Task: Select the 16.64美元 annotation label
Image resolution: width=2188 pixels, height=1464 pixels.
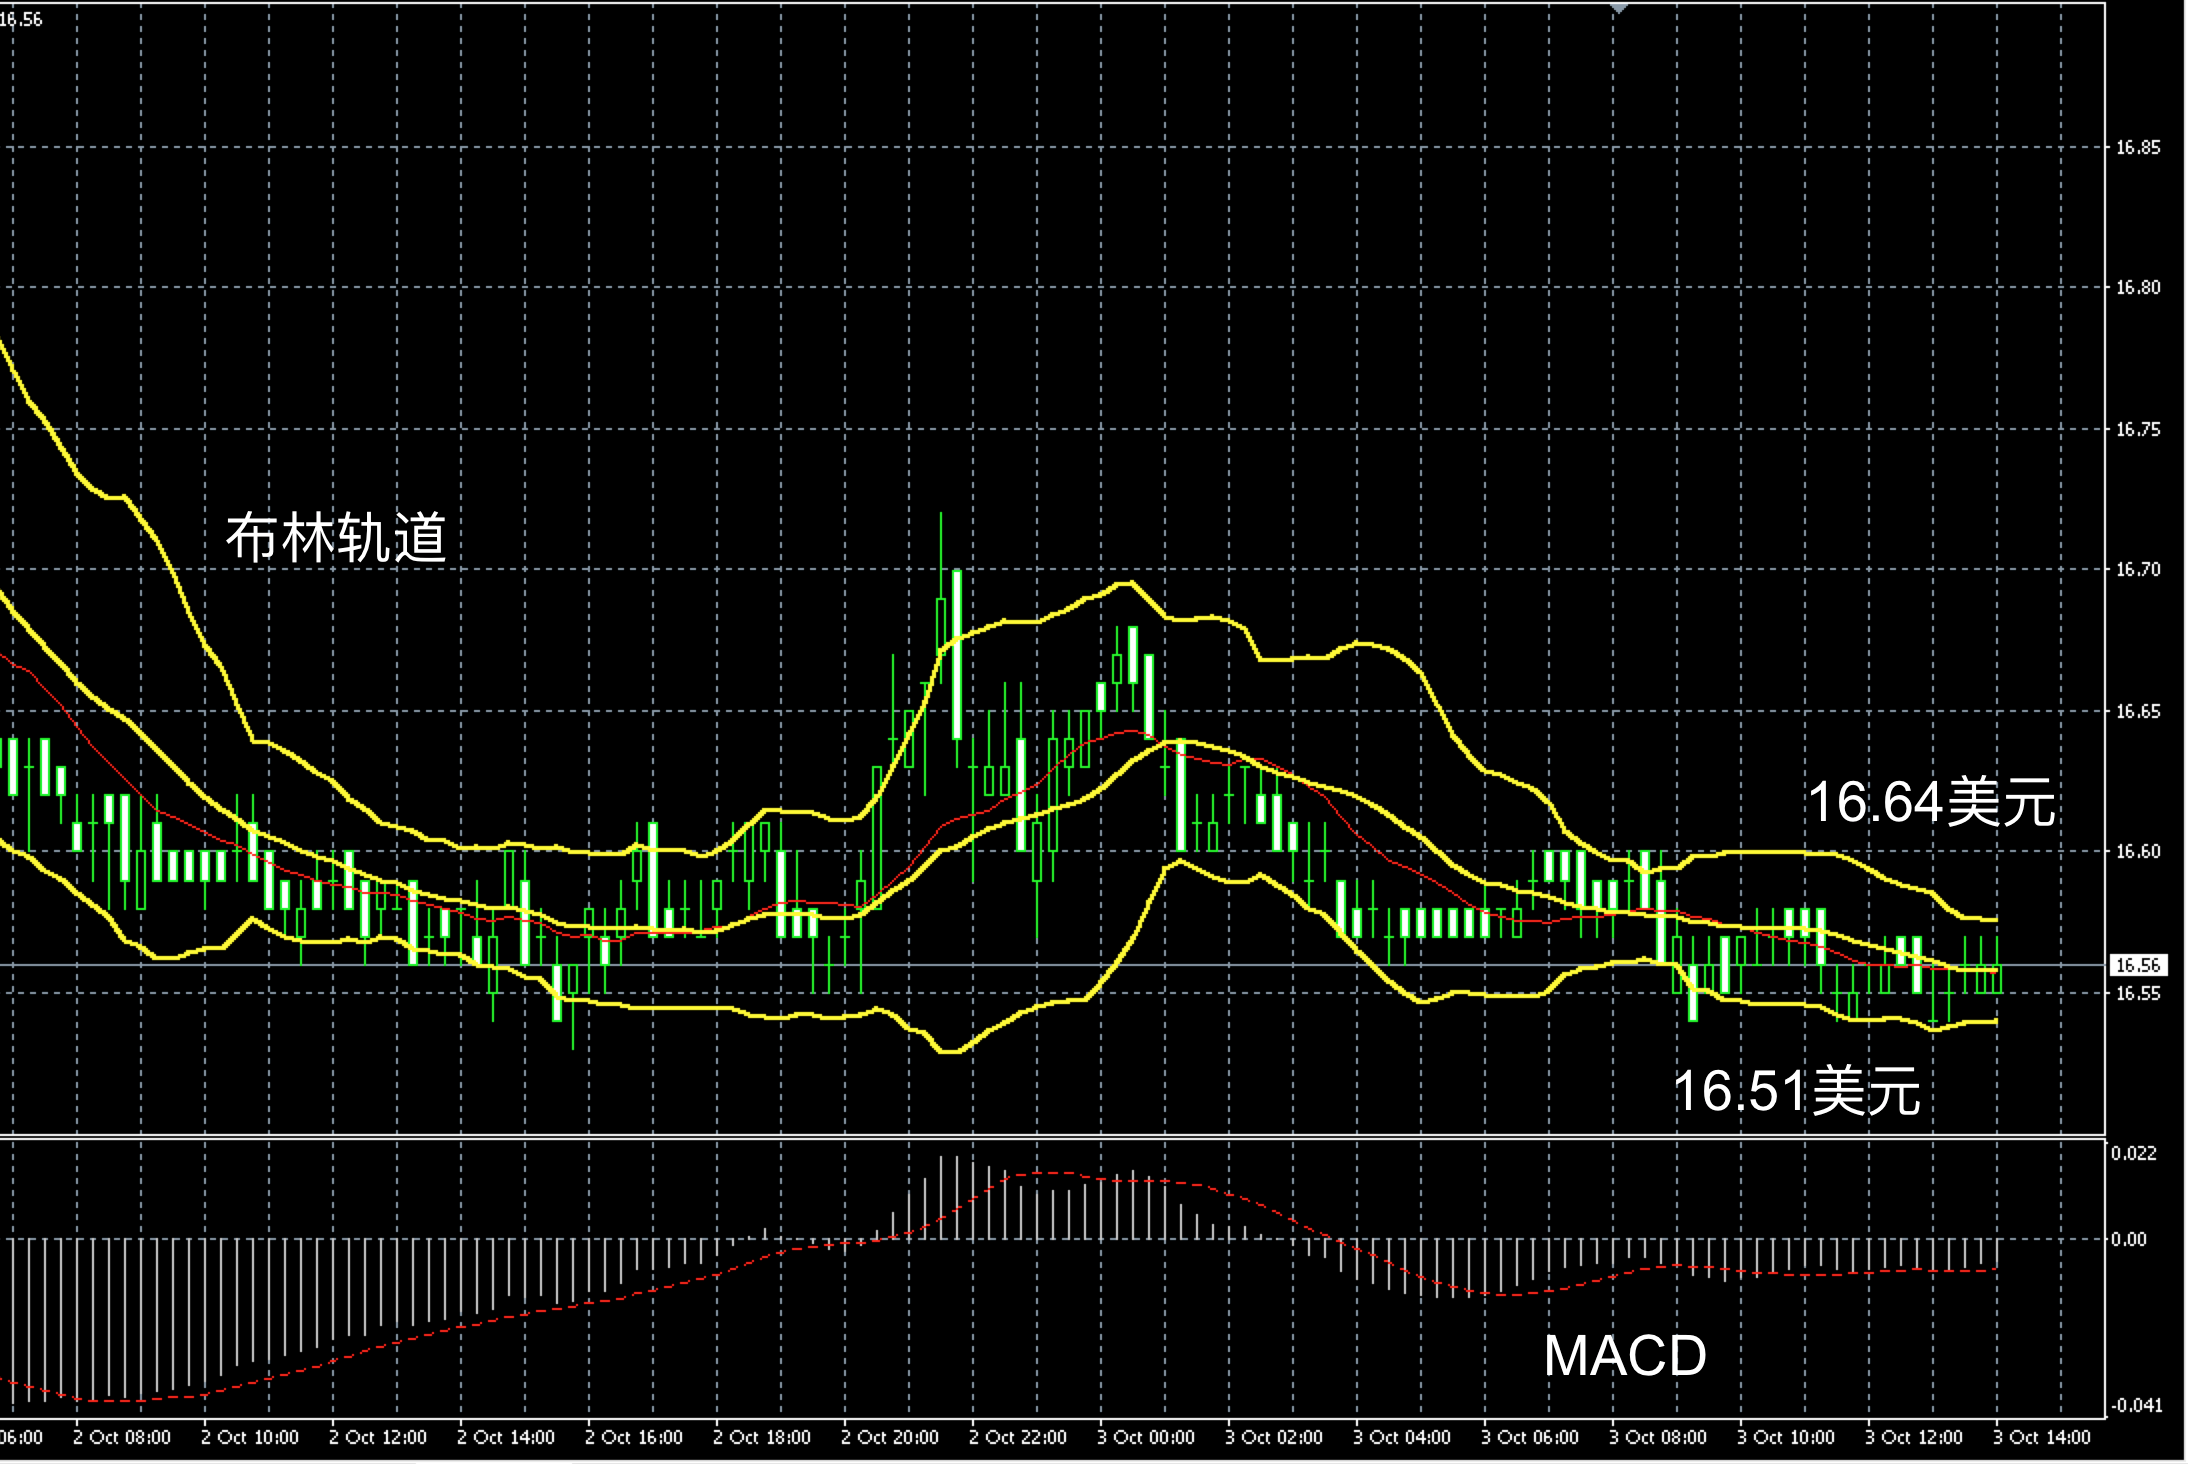Action: (1931, 802)
